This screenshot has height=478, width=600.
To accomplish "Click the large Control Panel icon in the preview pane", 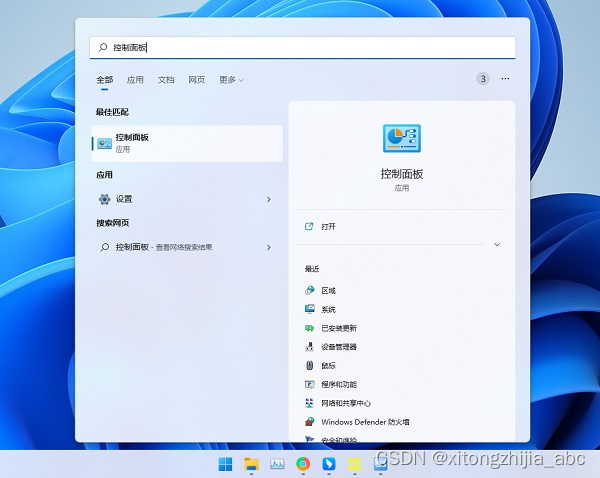I will 402,138.
